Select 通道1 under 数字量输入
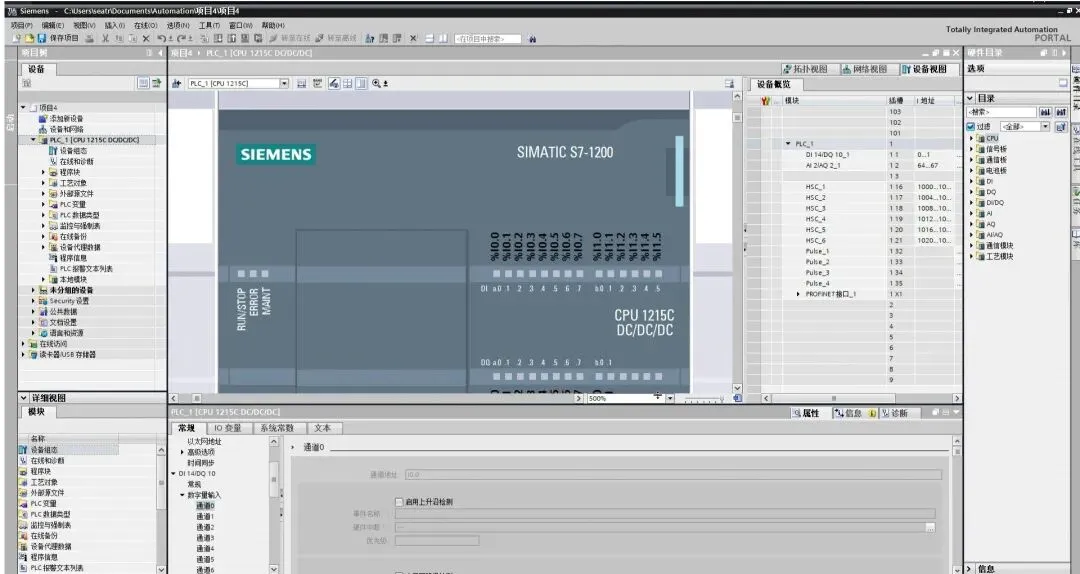Image resolution: width=1080 pixels, height=574 pixels. click(x=205, y=516)
